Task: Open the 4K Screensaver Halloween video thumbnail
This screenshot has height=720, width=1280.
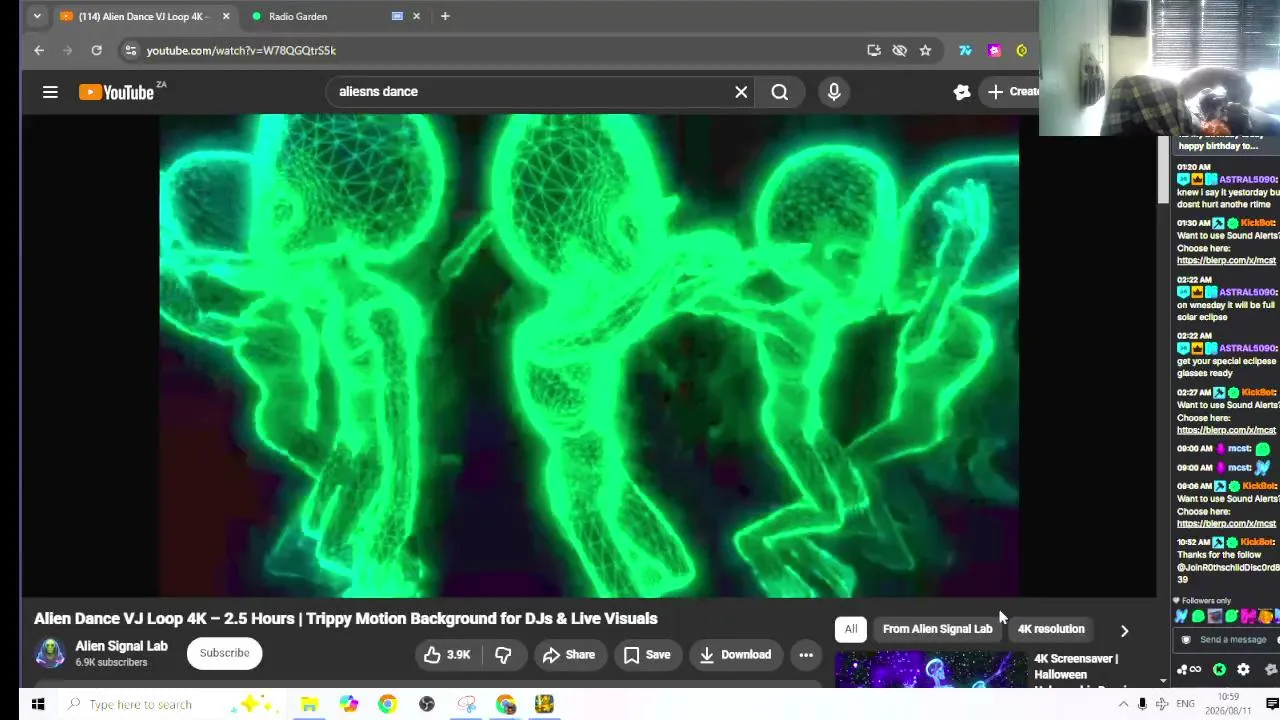Action: click(x=930, y=670)
